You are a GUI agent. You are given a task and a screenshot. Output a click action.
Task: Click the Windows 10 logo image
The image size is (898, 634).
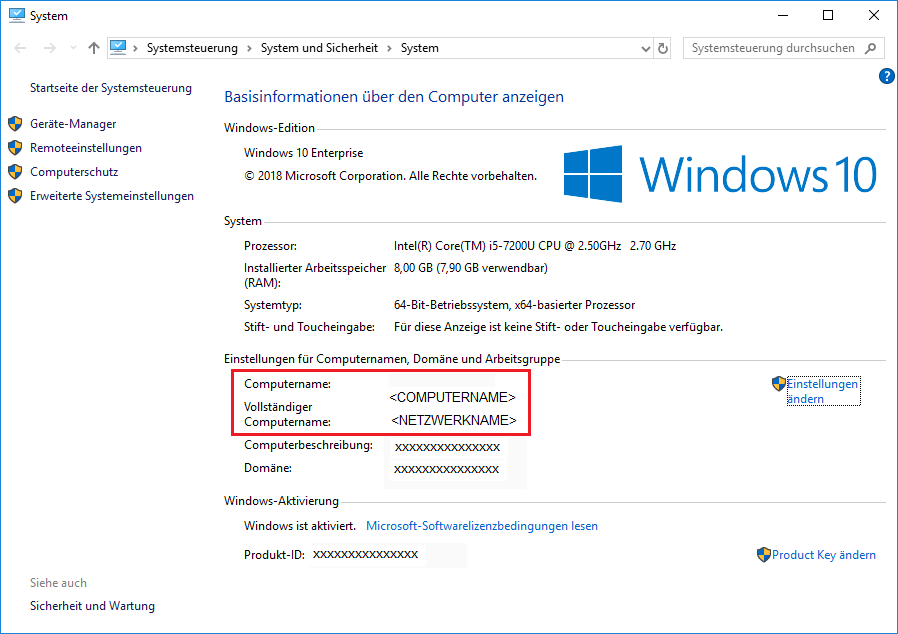(720, 174)
